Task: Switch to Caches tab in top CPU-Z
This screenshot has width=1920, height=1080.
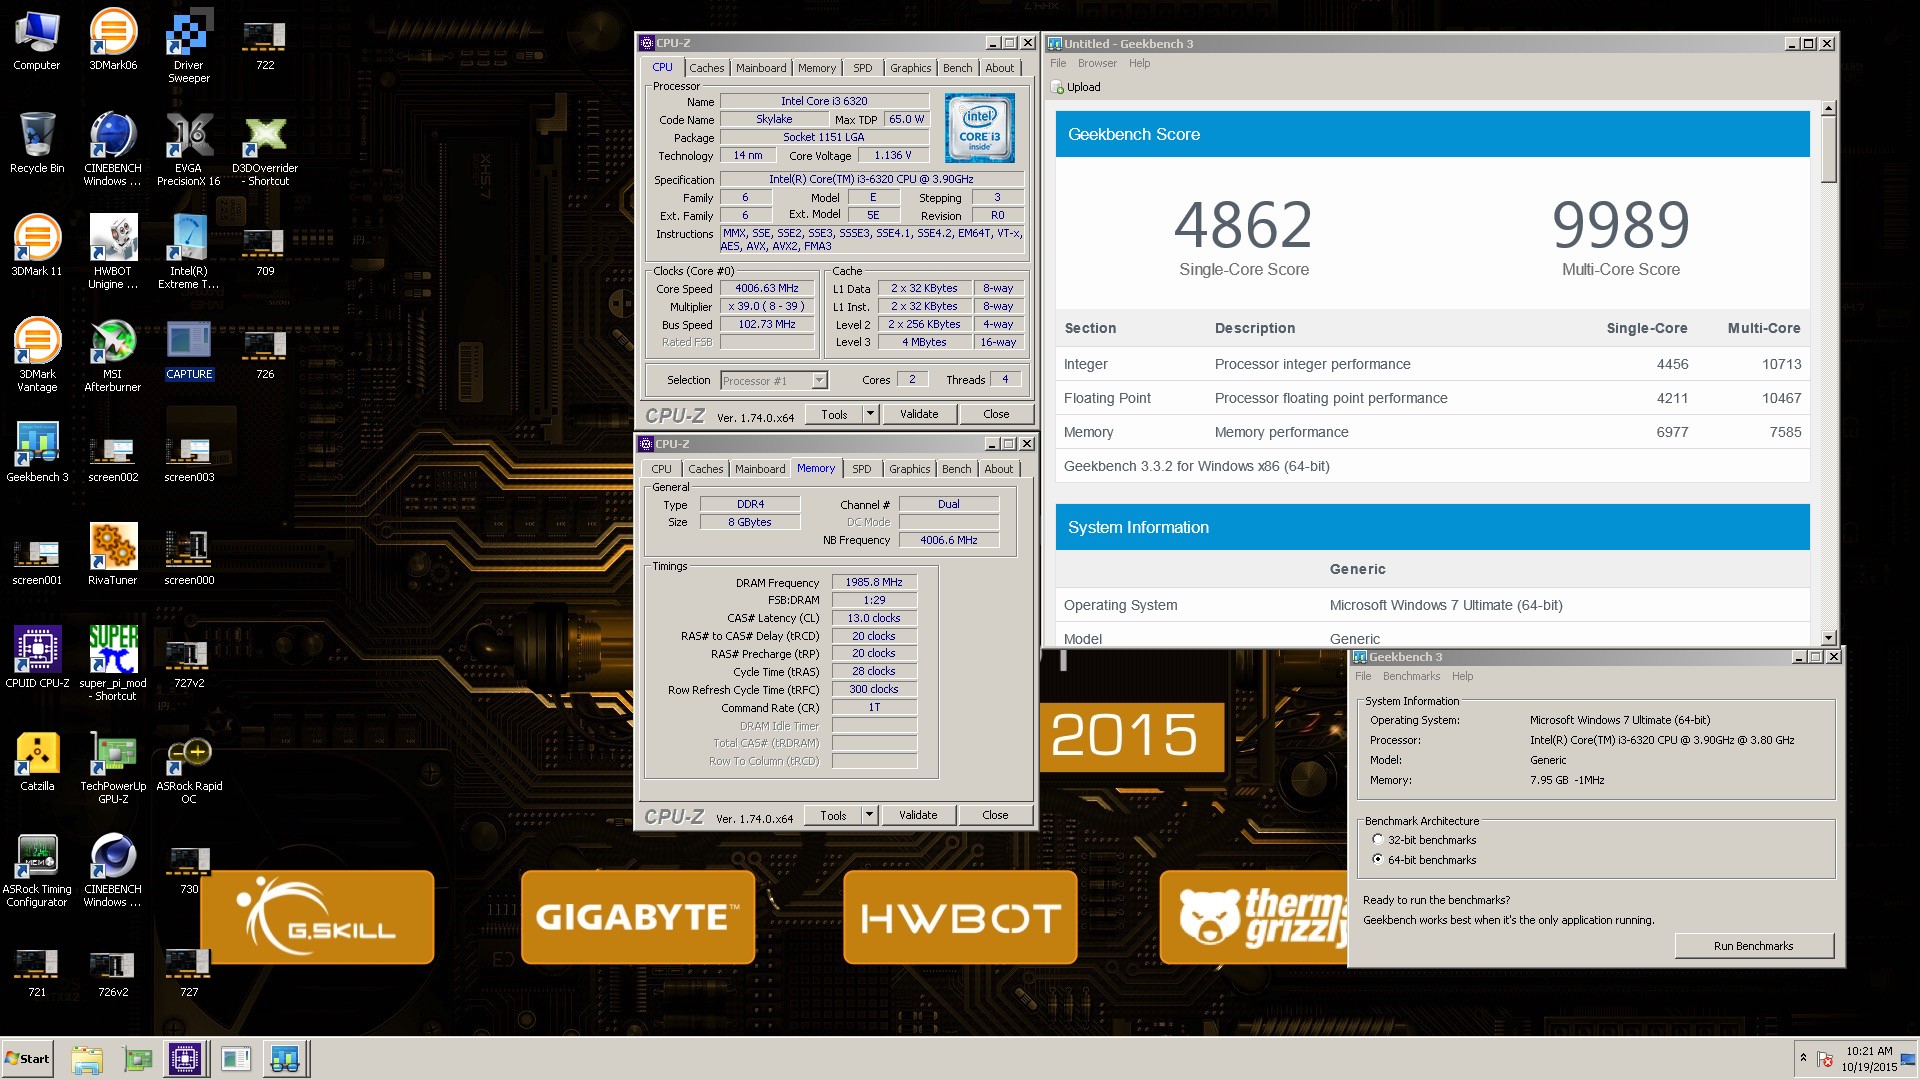Action: [x=706, y=68]
